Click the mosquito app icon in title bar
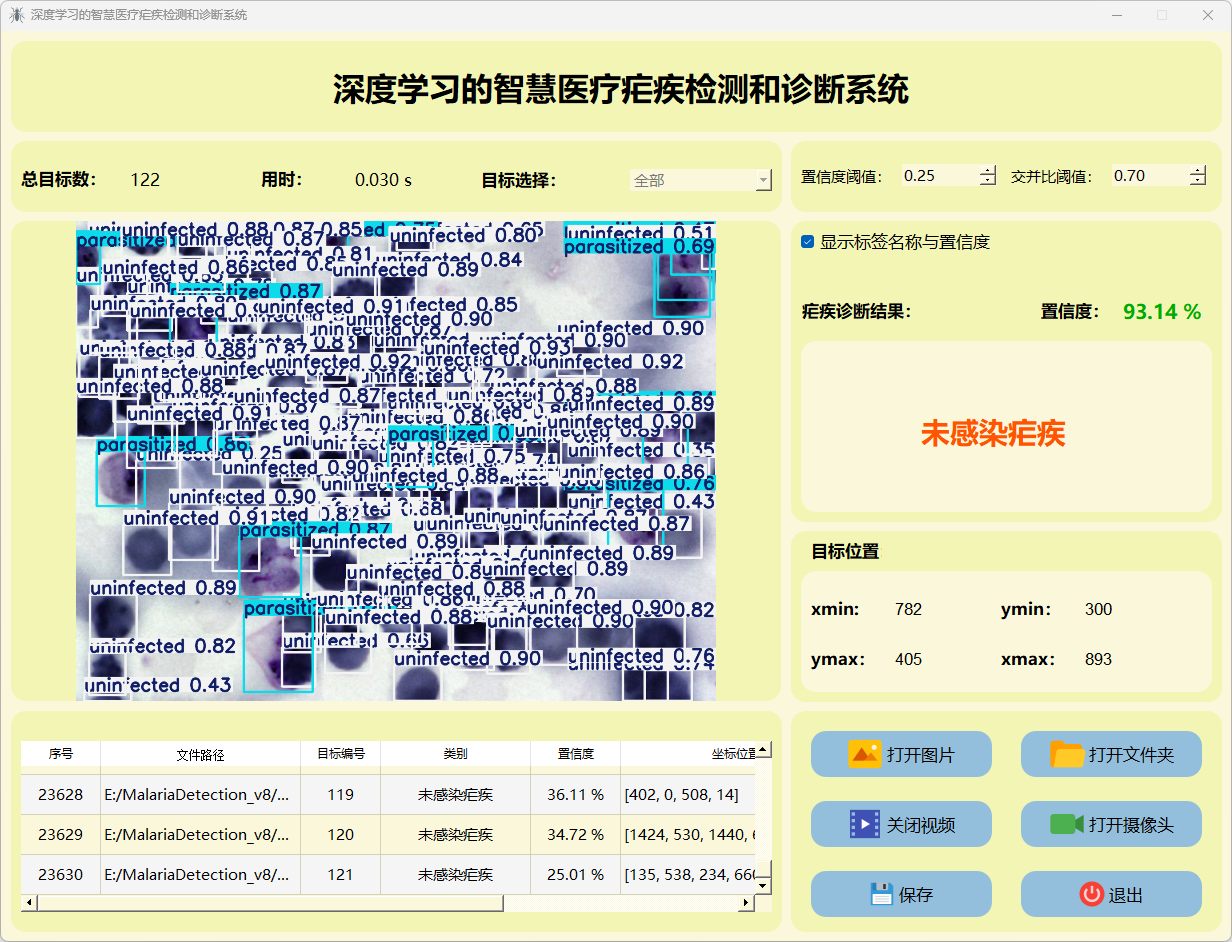The width and height of the screenshot is (1232, 942). 16,15
